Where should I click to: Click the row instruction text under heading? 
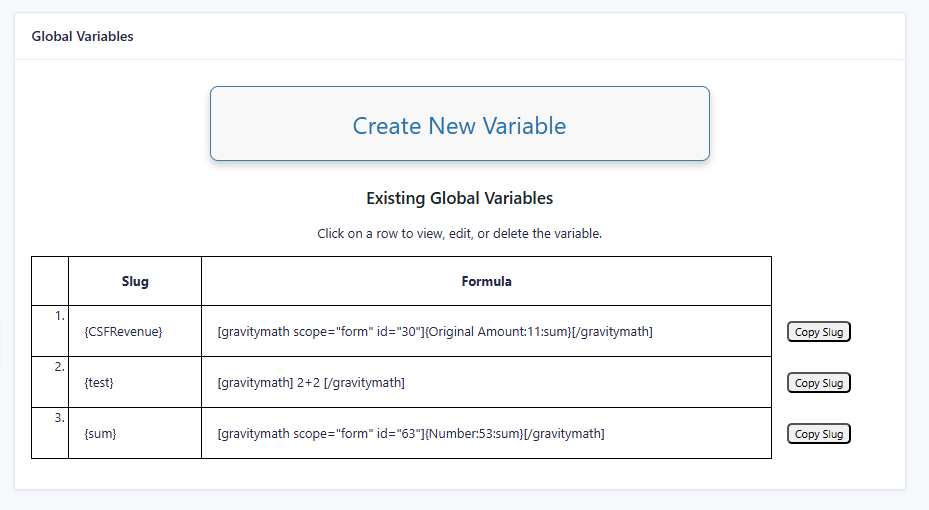click(459, 234)
